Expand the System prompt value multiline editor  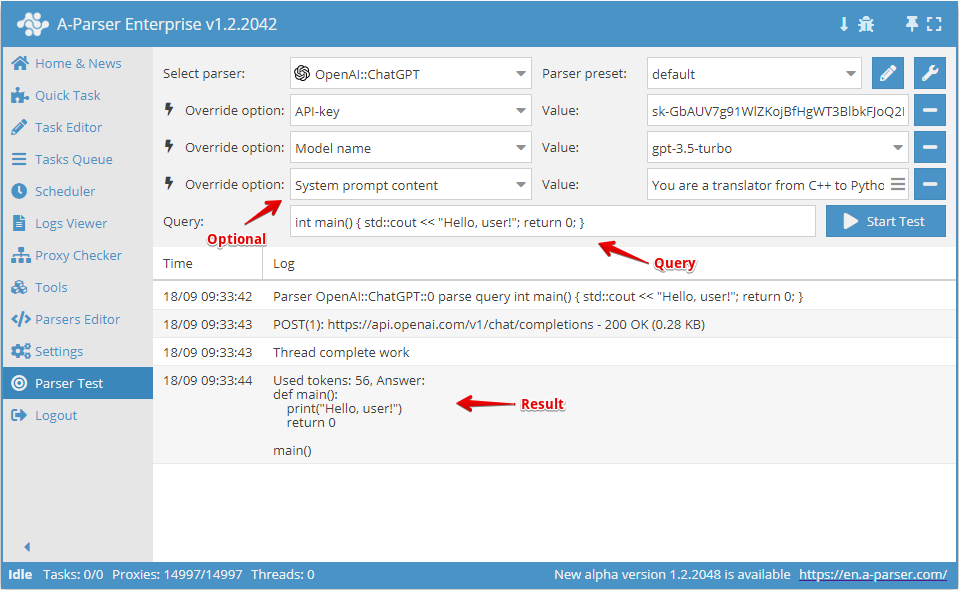pyautogui.click(x=898, y=184)
